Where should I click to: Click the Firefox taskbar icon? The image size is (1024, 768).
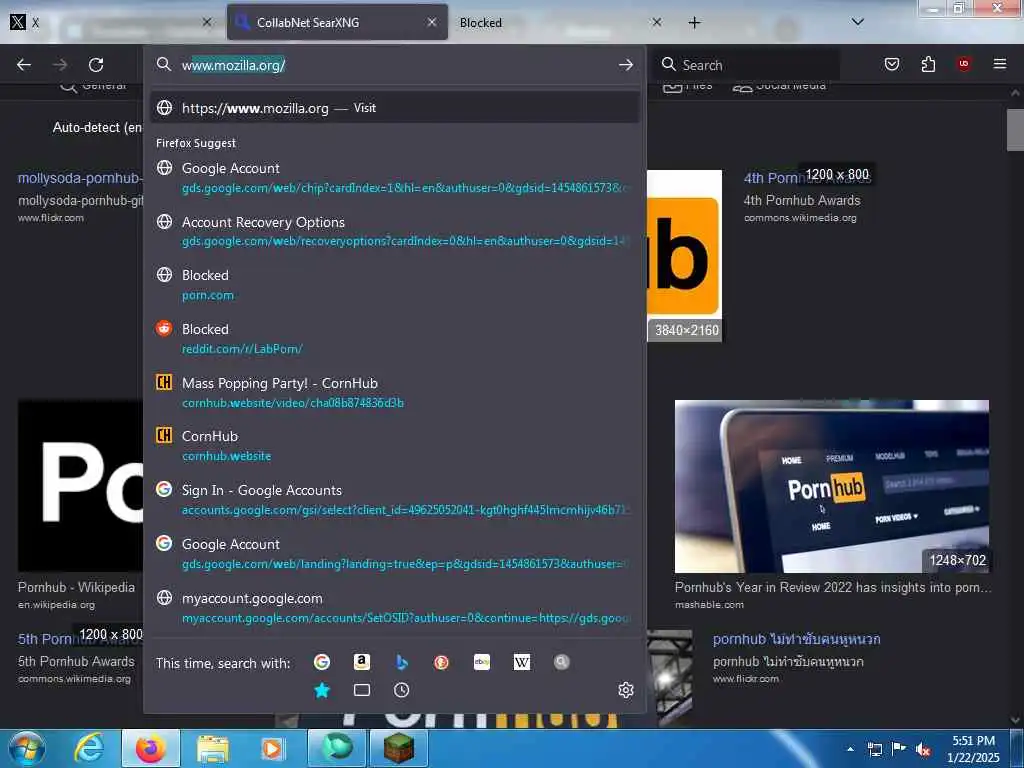[151, 748]
